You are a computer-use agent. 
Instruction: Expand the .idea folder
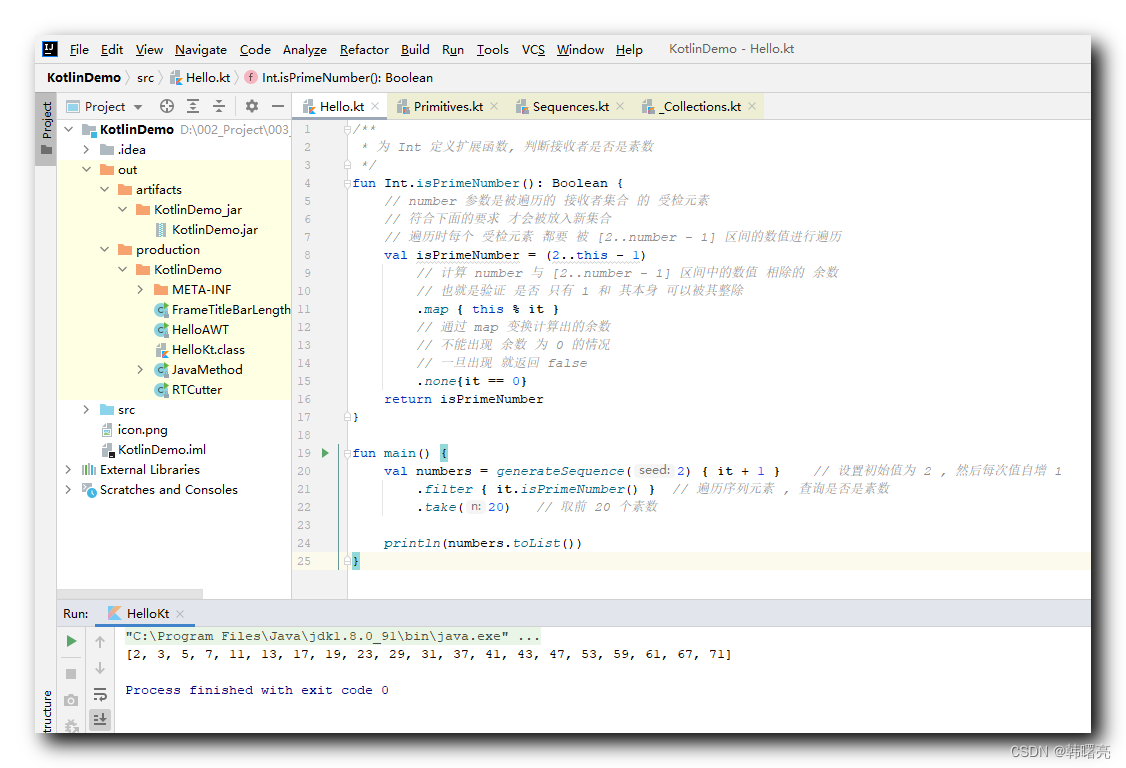(x=87, y=150)
